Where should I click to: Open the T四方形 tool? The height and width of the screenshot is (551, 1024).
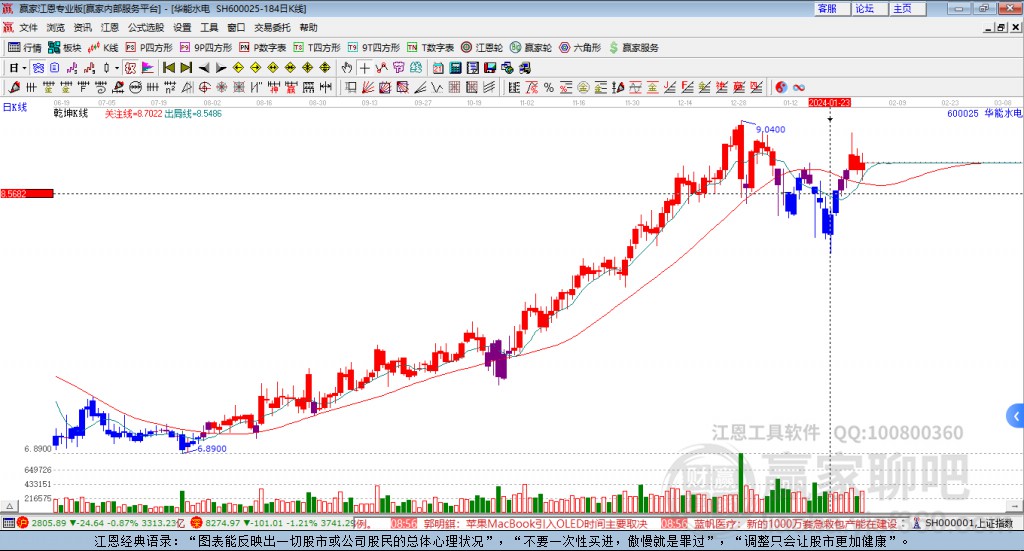[317, 48]
